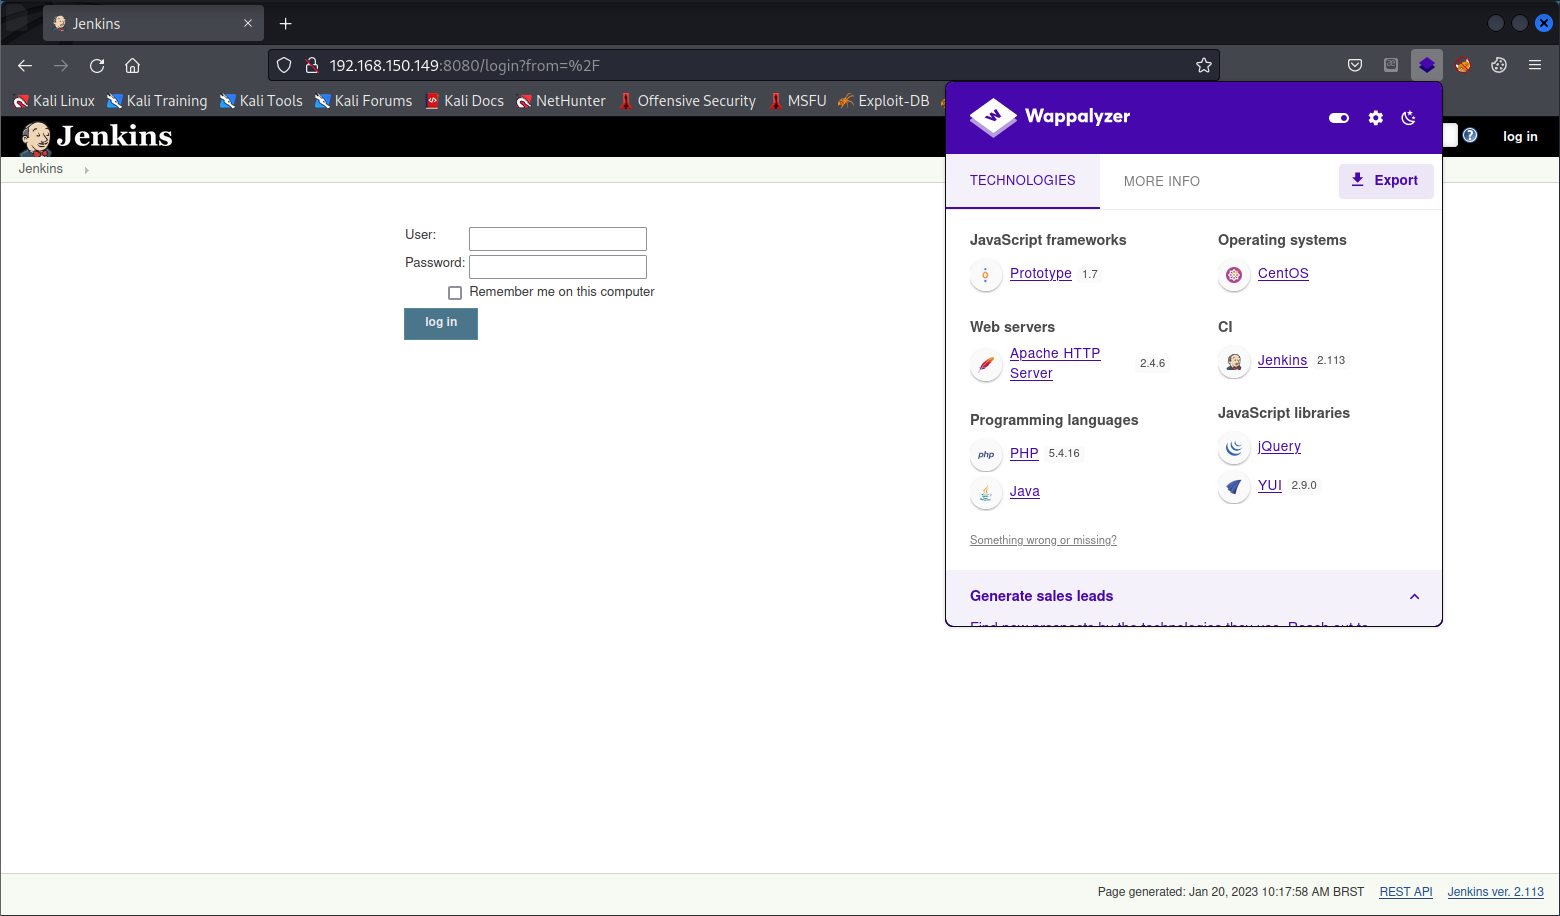Focus the Password input field

[x=558, y=267]
